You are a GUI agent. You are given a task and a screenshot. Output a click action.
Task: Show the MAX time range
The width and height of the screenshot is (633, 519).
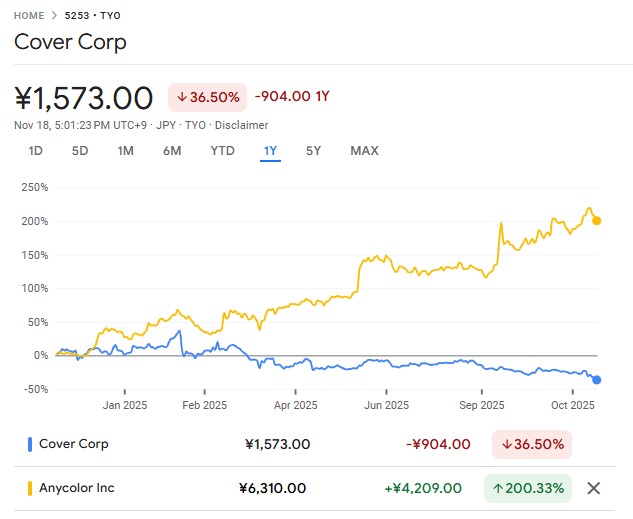tap(364, 151)
